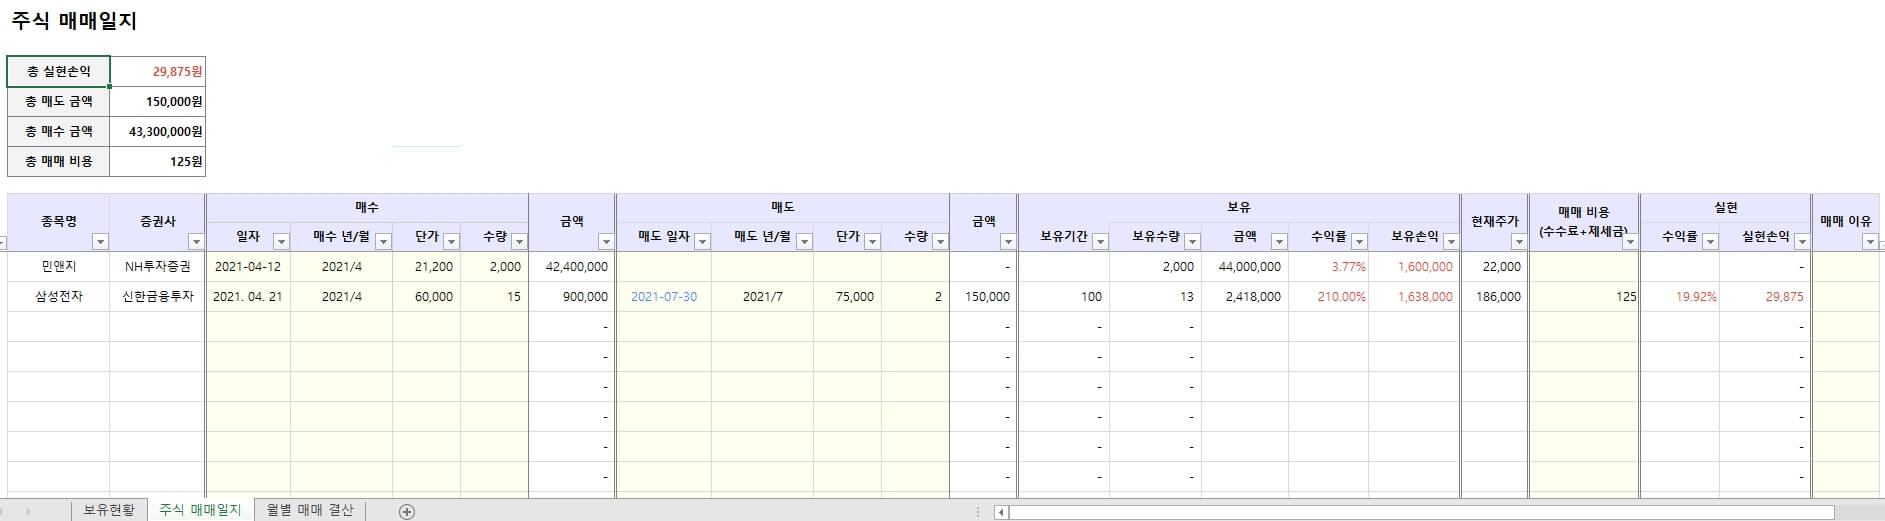Open the 단가 filter dropdown under 매수
This screenshot has width=1885, height=521.
pyautogui.click(x=451, y=241)
